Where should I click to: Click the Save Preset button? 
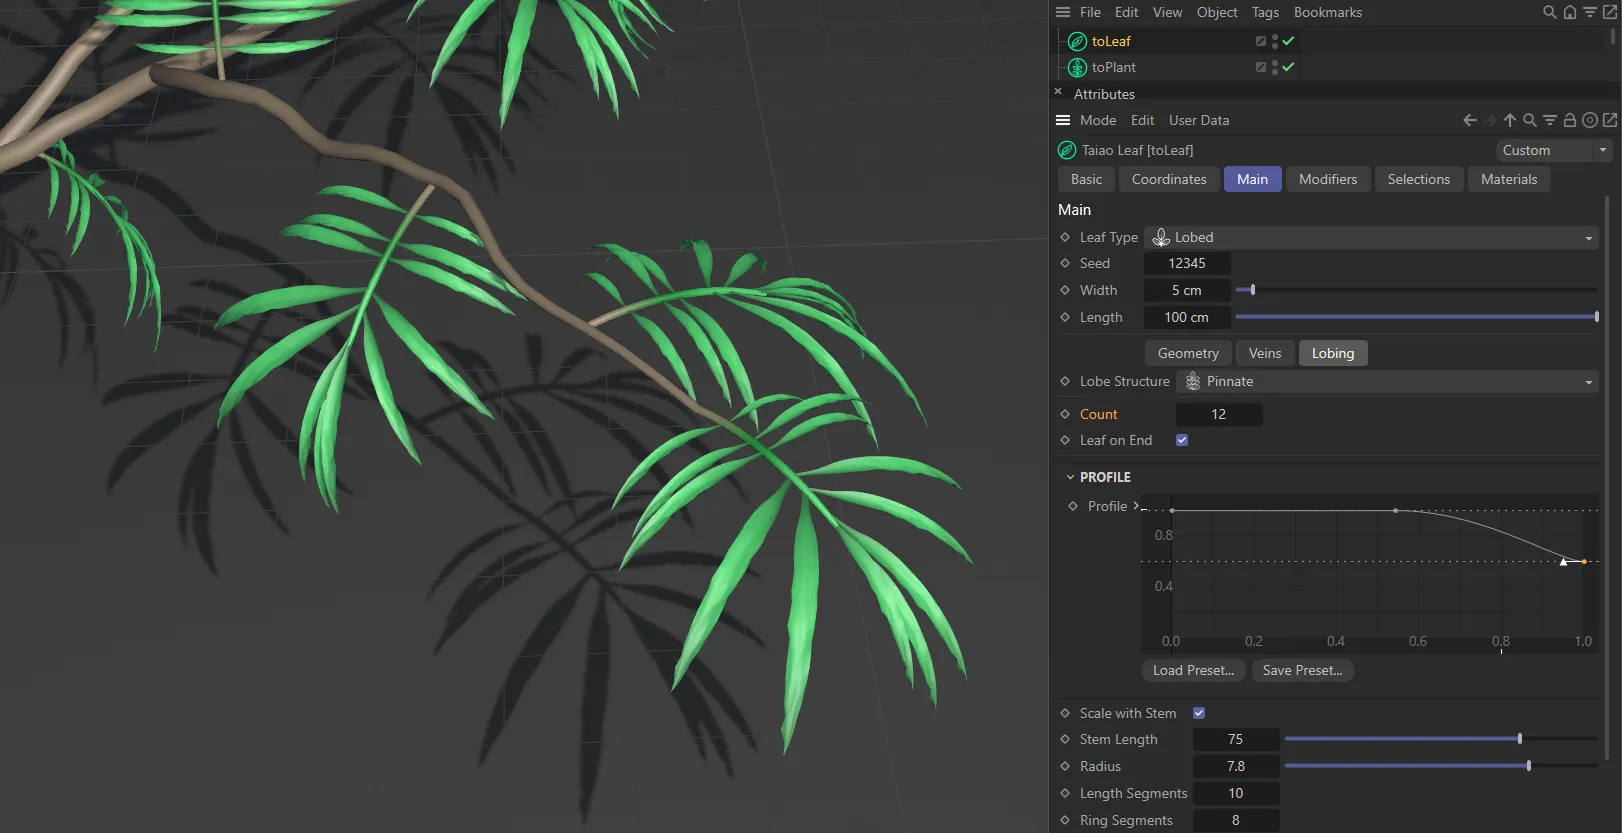(x=1302, y=670)
